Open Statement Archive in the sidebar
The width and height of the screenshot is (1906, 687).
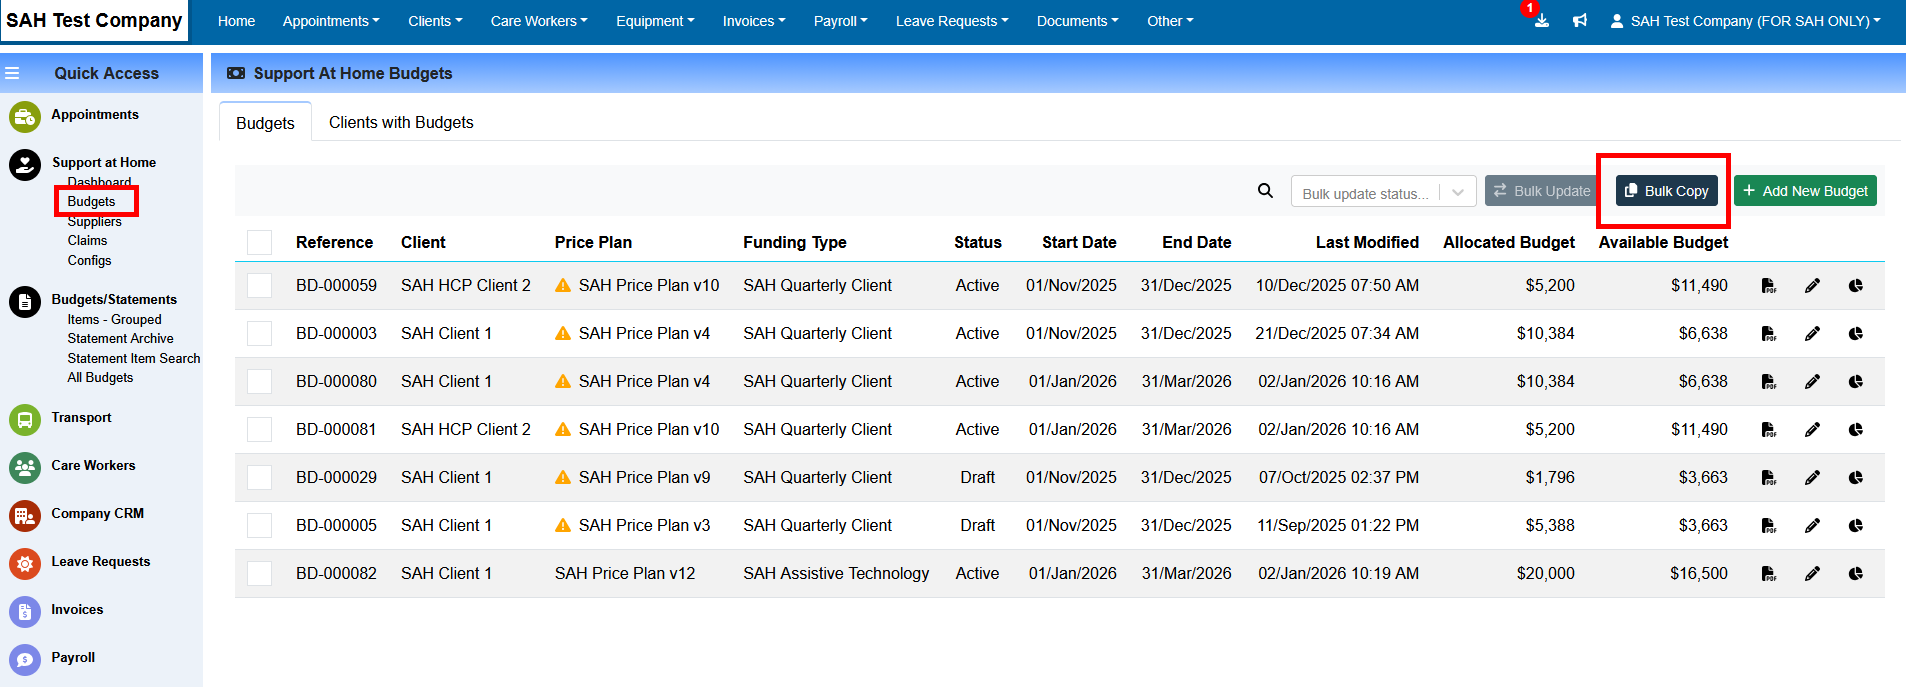[120, 339]
